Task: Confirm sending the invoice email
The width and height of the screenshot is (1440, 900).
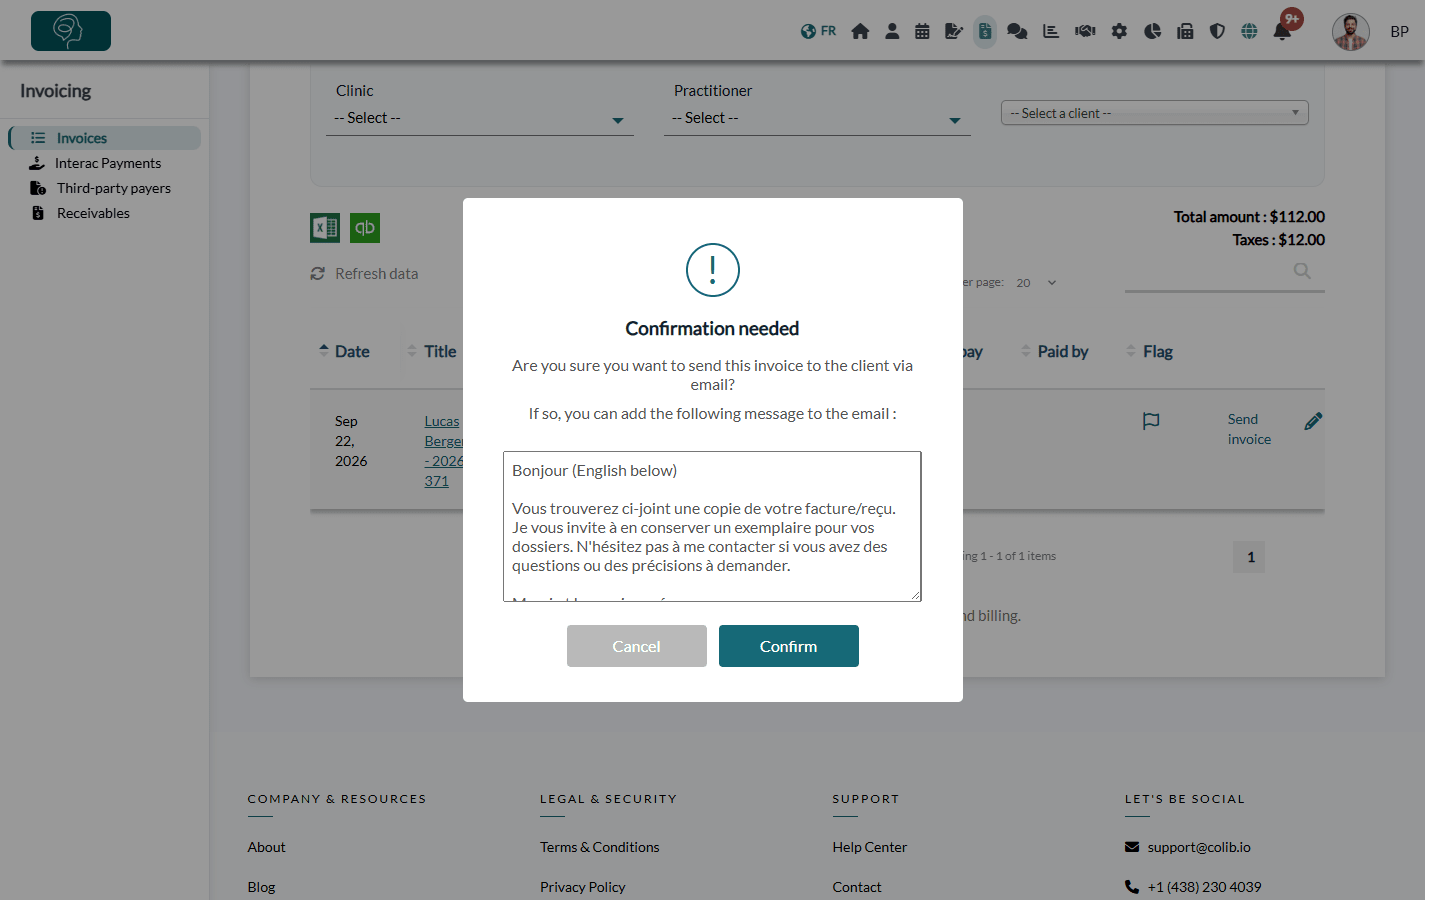Action: (x=789, y=646)
